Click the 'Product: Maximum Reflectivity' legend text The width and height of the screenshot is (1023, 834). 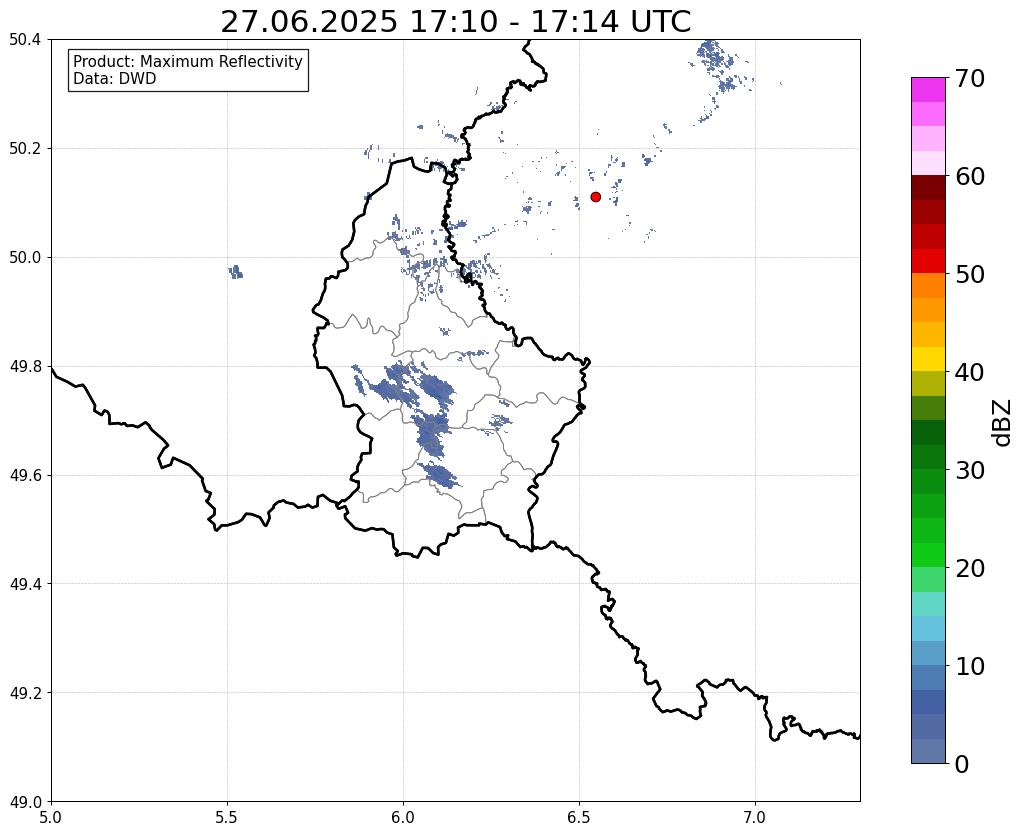click(188, 61)
